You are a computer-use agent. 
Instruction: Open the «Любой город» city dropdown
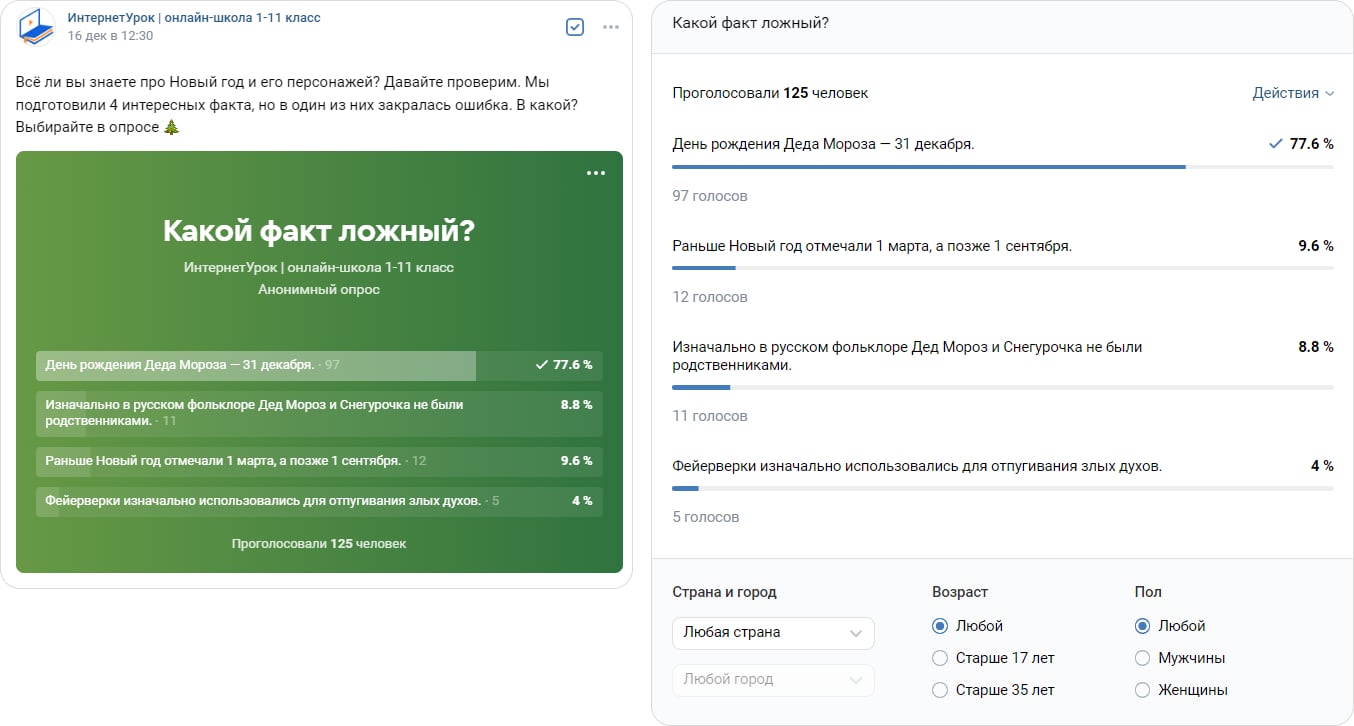pos(773,680)
